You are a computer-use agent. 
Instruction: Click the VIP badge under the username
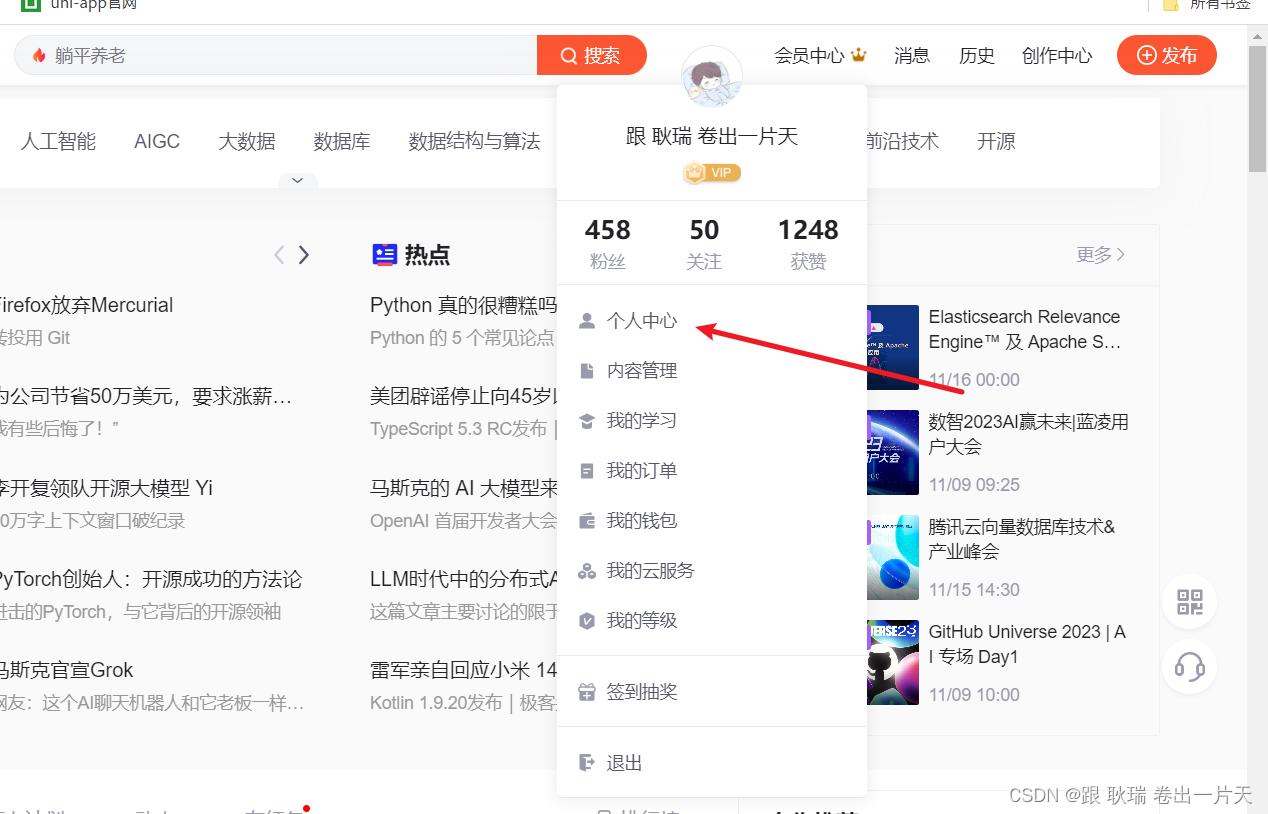click(711, 172)
